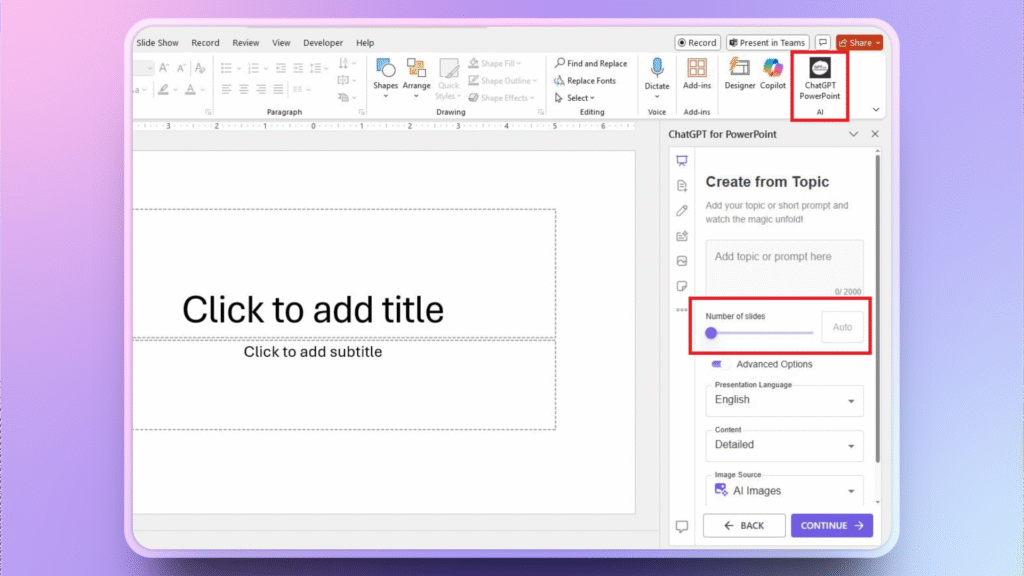Screen dimensions: 1024x576
Task: Click the BACK button
Action: click(x=743, y=525)
